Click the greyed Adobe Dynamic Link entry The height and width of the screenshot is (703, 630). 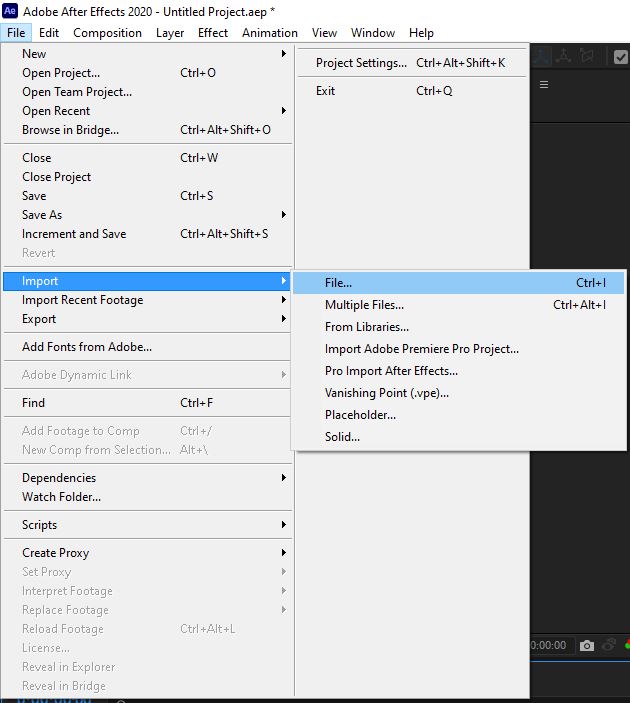pyautogui.click(x=147, y=375)
